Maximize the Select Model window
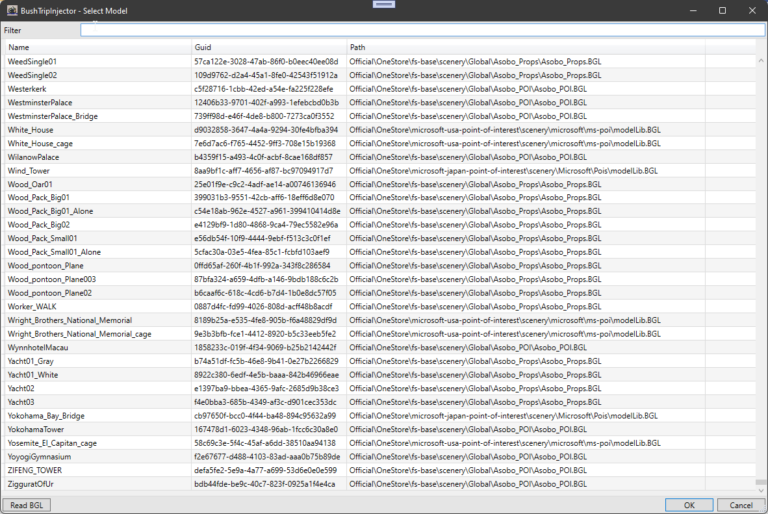Image resolution: width=768 pixels, height=514 pixels. click(x=721, y=9)
